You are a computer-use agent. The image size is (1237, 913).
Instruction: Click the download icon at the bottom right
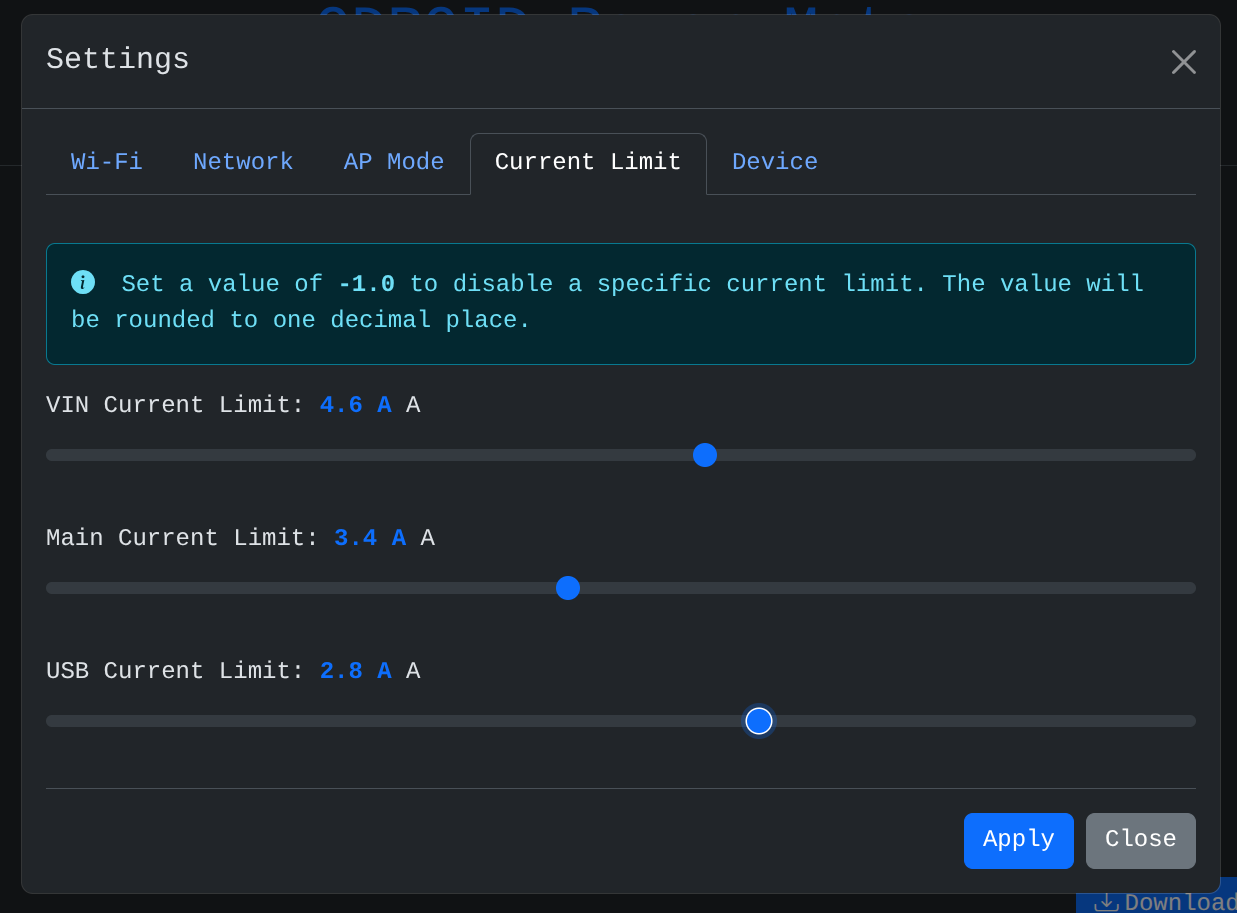(1106, 902)
